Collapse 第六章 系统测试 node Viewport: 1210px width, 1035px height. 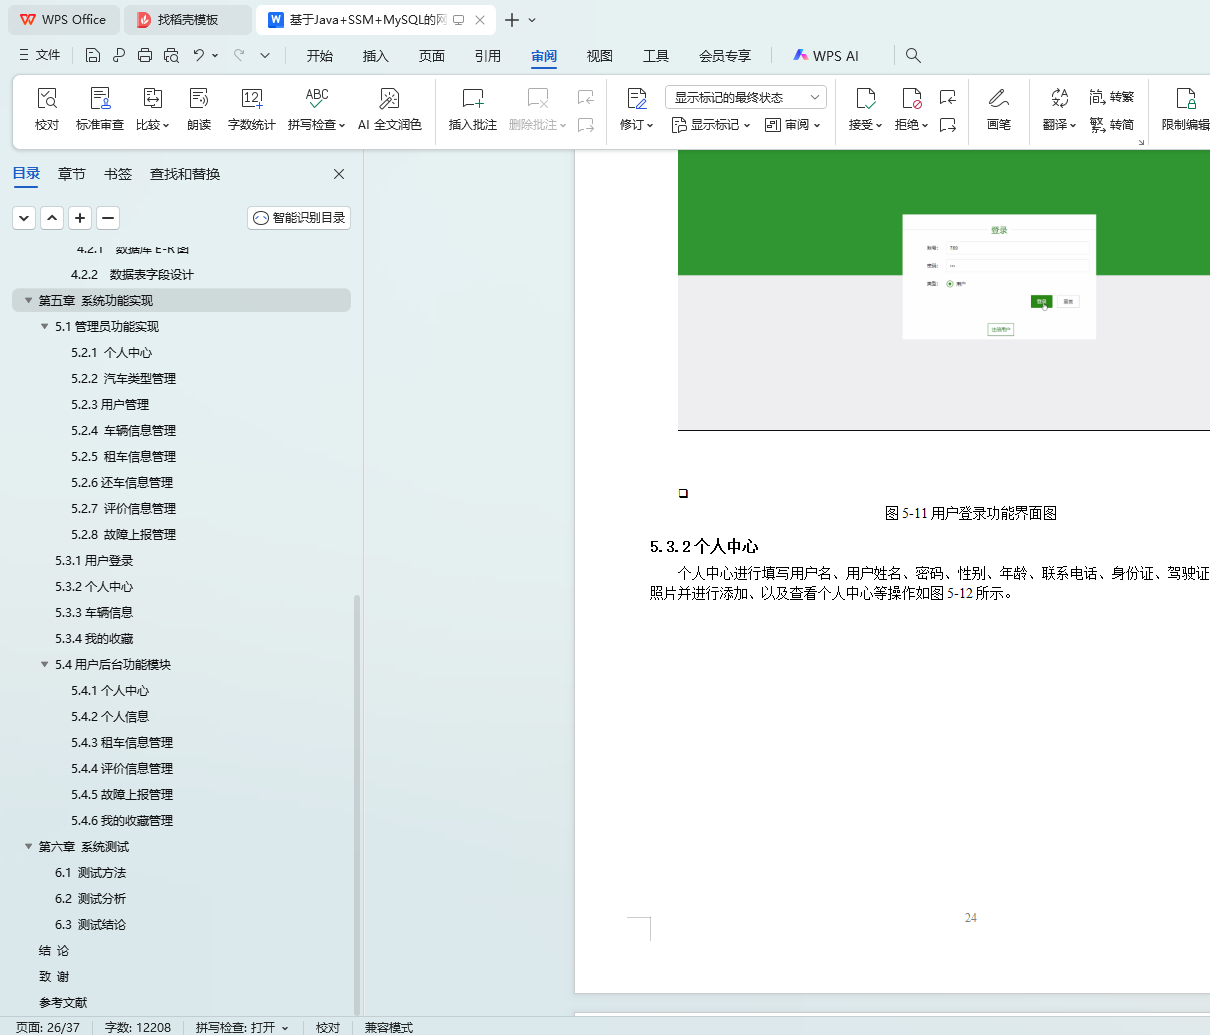pyautogui.click(x=28, y=846)
